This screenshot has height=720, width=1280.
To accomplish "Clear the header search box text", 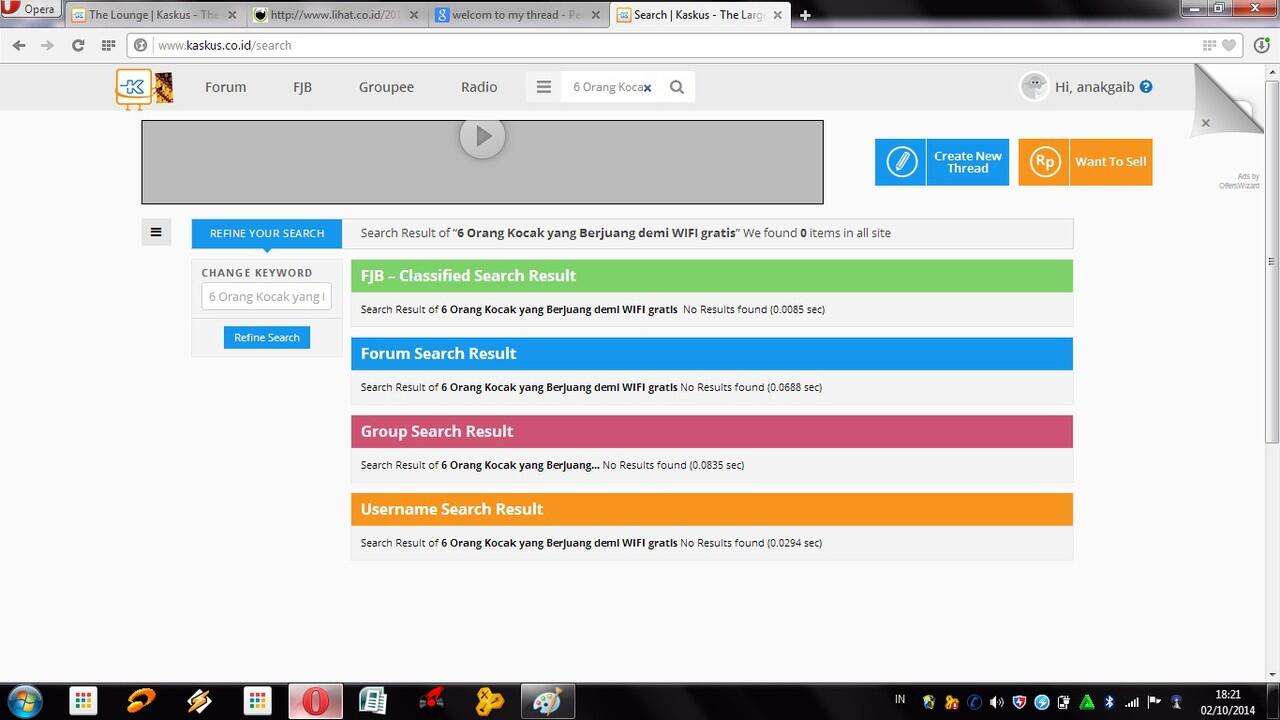I will (x=647, y=88).
